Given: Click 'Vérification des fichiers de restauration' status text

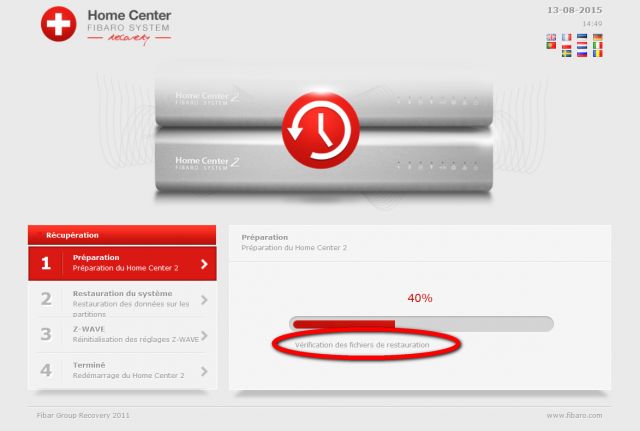Looking at the screenshot, I should click(362, 345).
